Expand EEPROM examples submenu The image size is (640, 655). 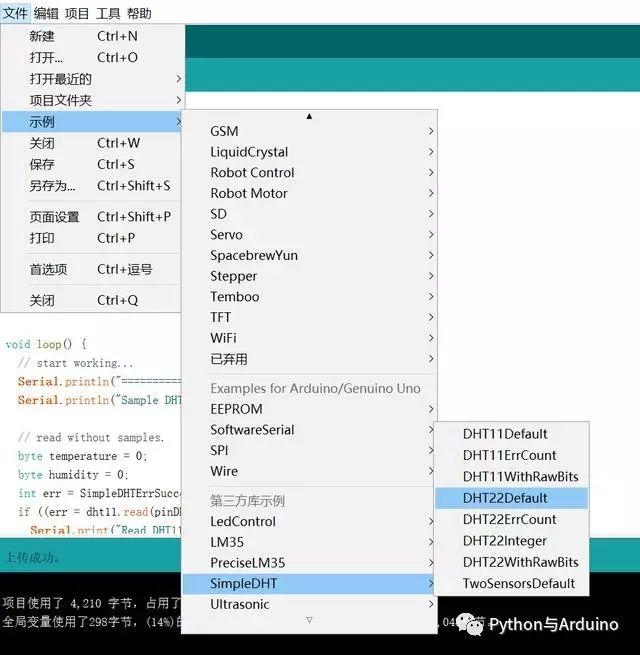(x=310, y=409)
